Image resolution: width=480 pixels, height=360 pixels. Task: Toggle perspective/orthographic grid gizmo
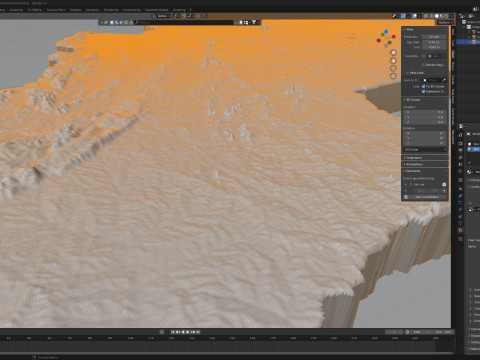393,76
